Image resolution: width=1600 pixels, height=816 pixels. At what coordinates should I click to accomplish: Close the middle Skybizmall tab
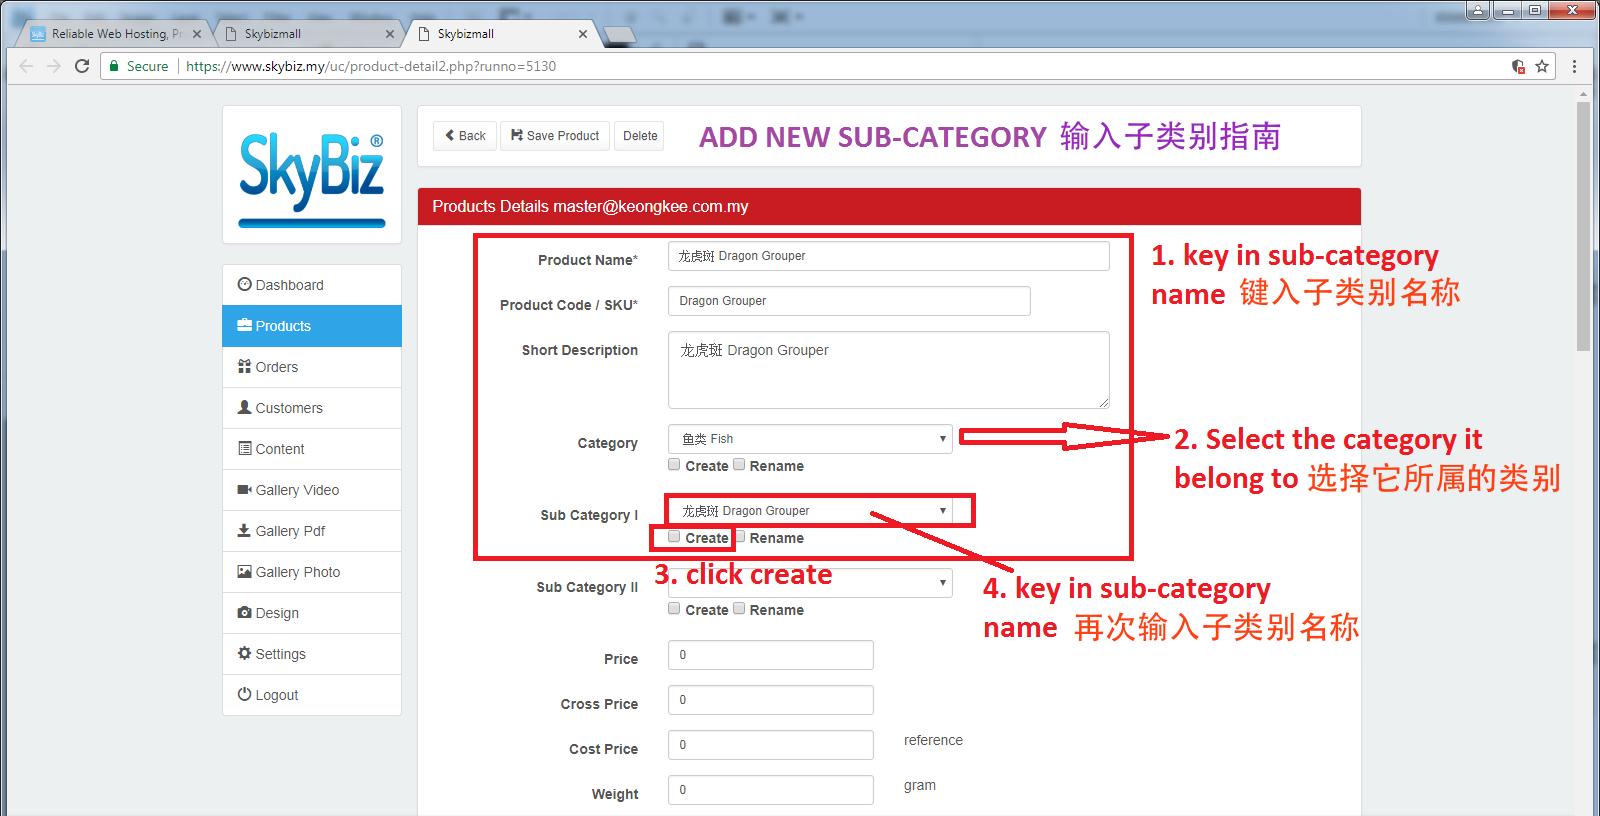[390, 34]
